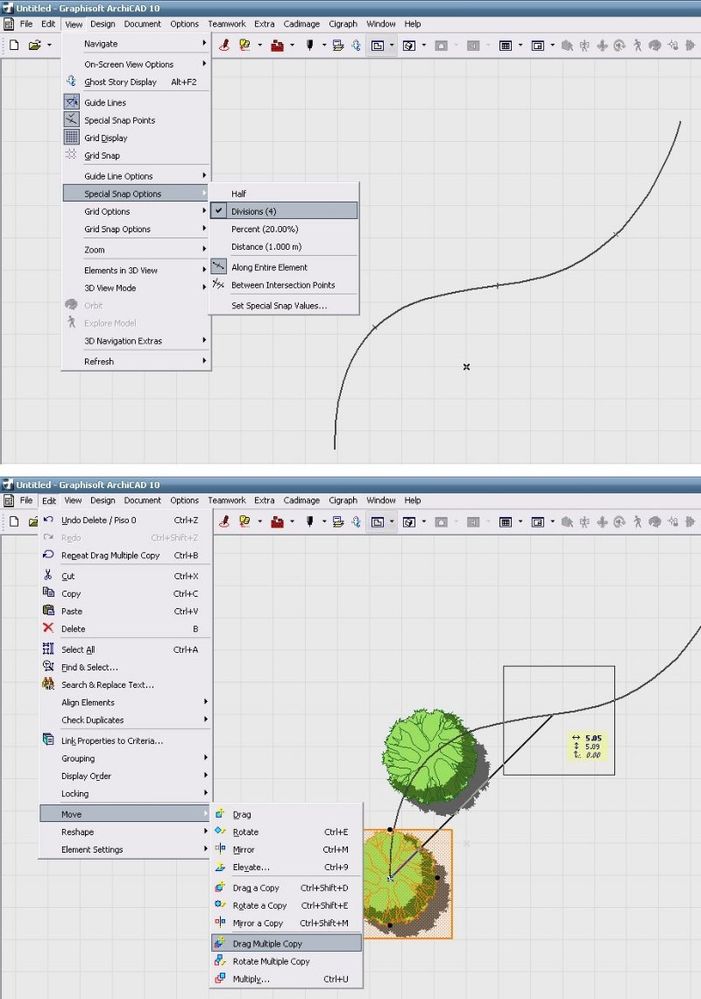Click the floor plan window icon in lower toolbar
This screenshot has width=701, height=999.
(x=377, y=522)
